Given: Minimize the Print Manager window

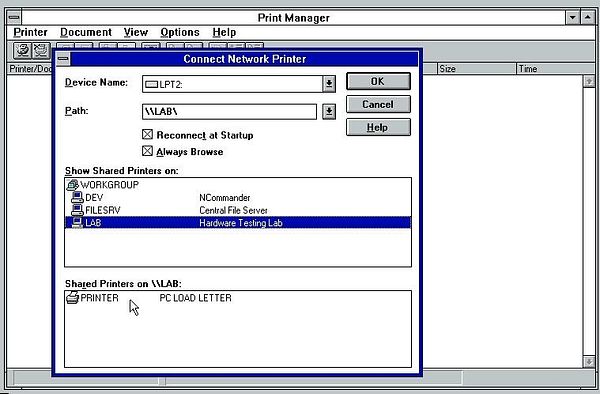Looking at the screenshot, I should click(x=572, y=18).
